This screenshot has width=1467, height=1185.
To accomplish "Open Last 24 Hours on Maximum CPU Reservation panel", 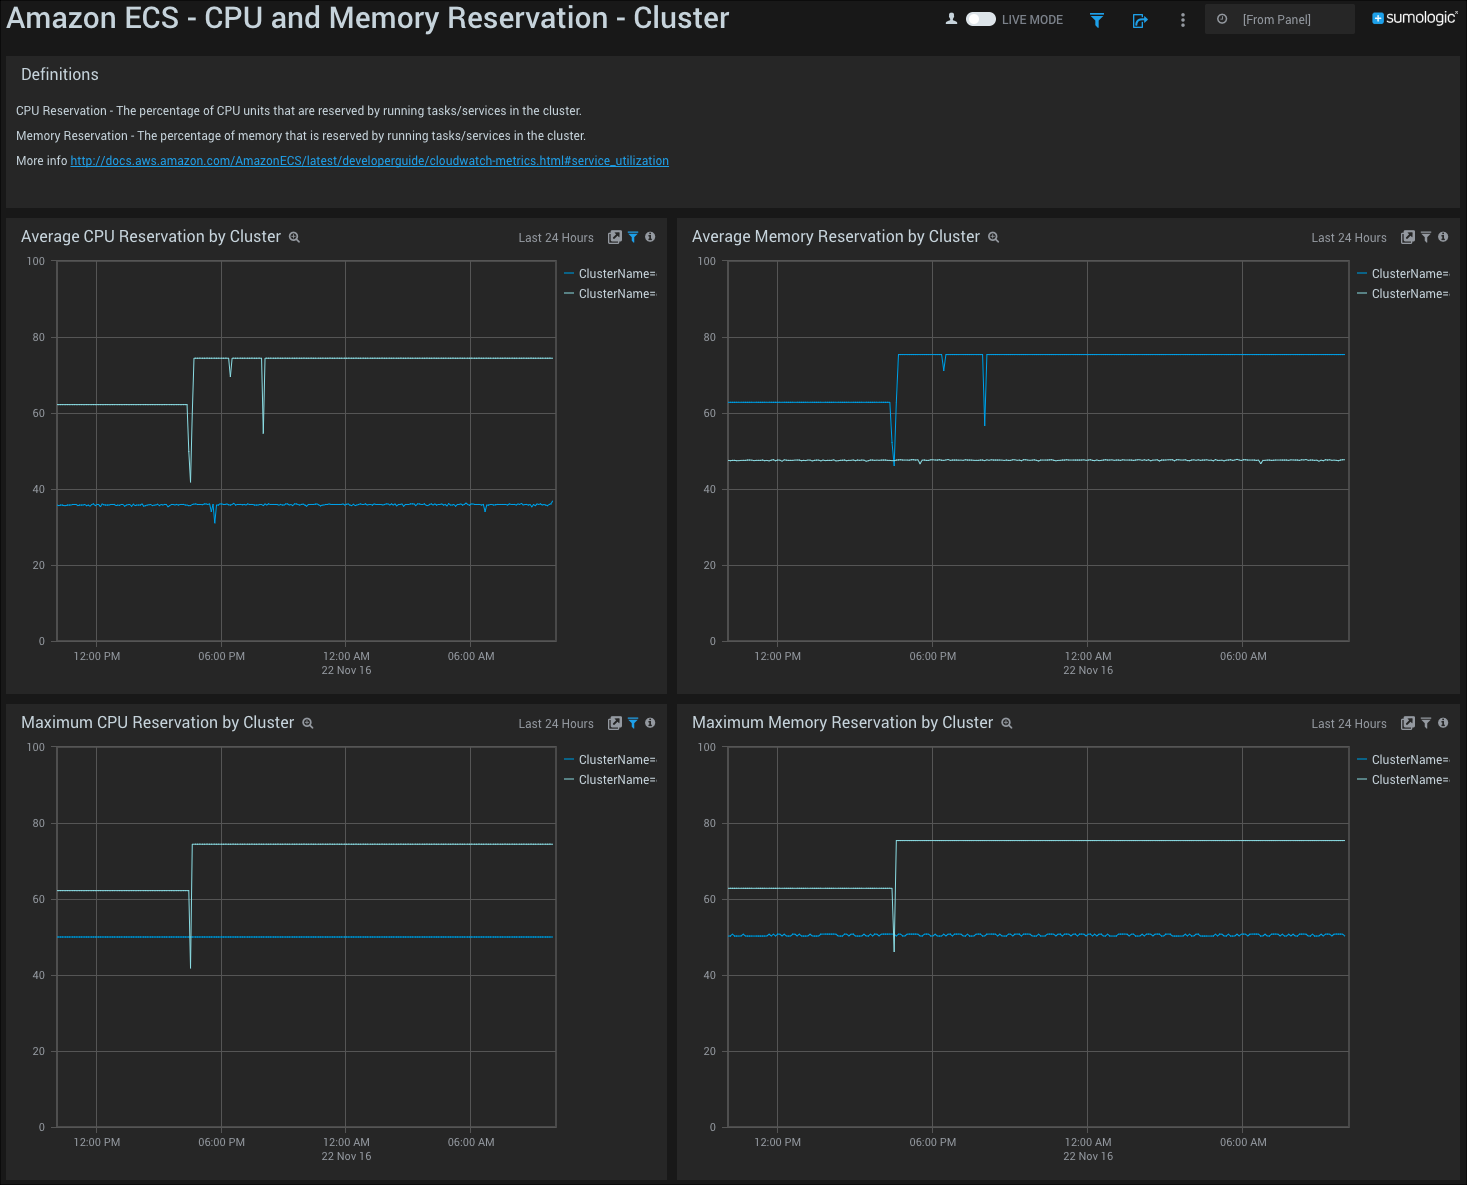I will 555,723.
